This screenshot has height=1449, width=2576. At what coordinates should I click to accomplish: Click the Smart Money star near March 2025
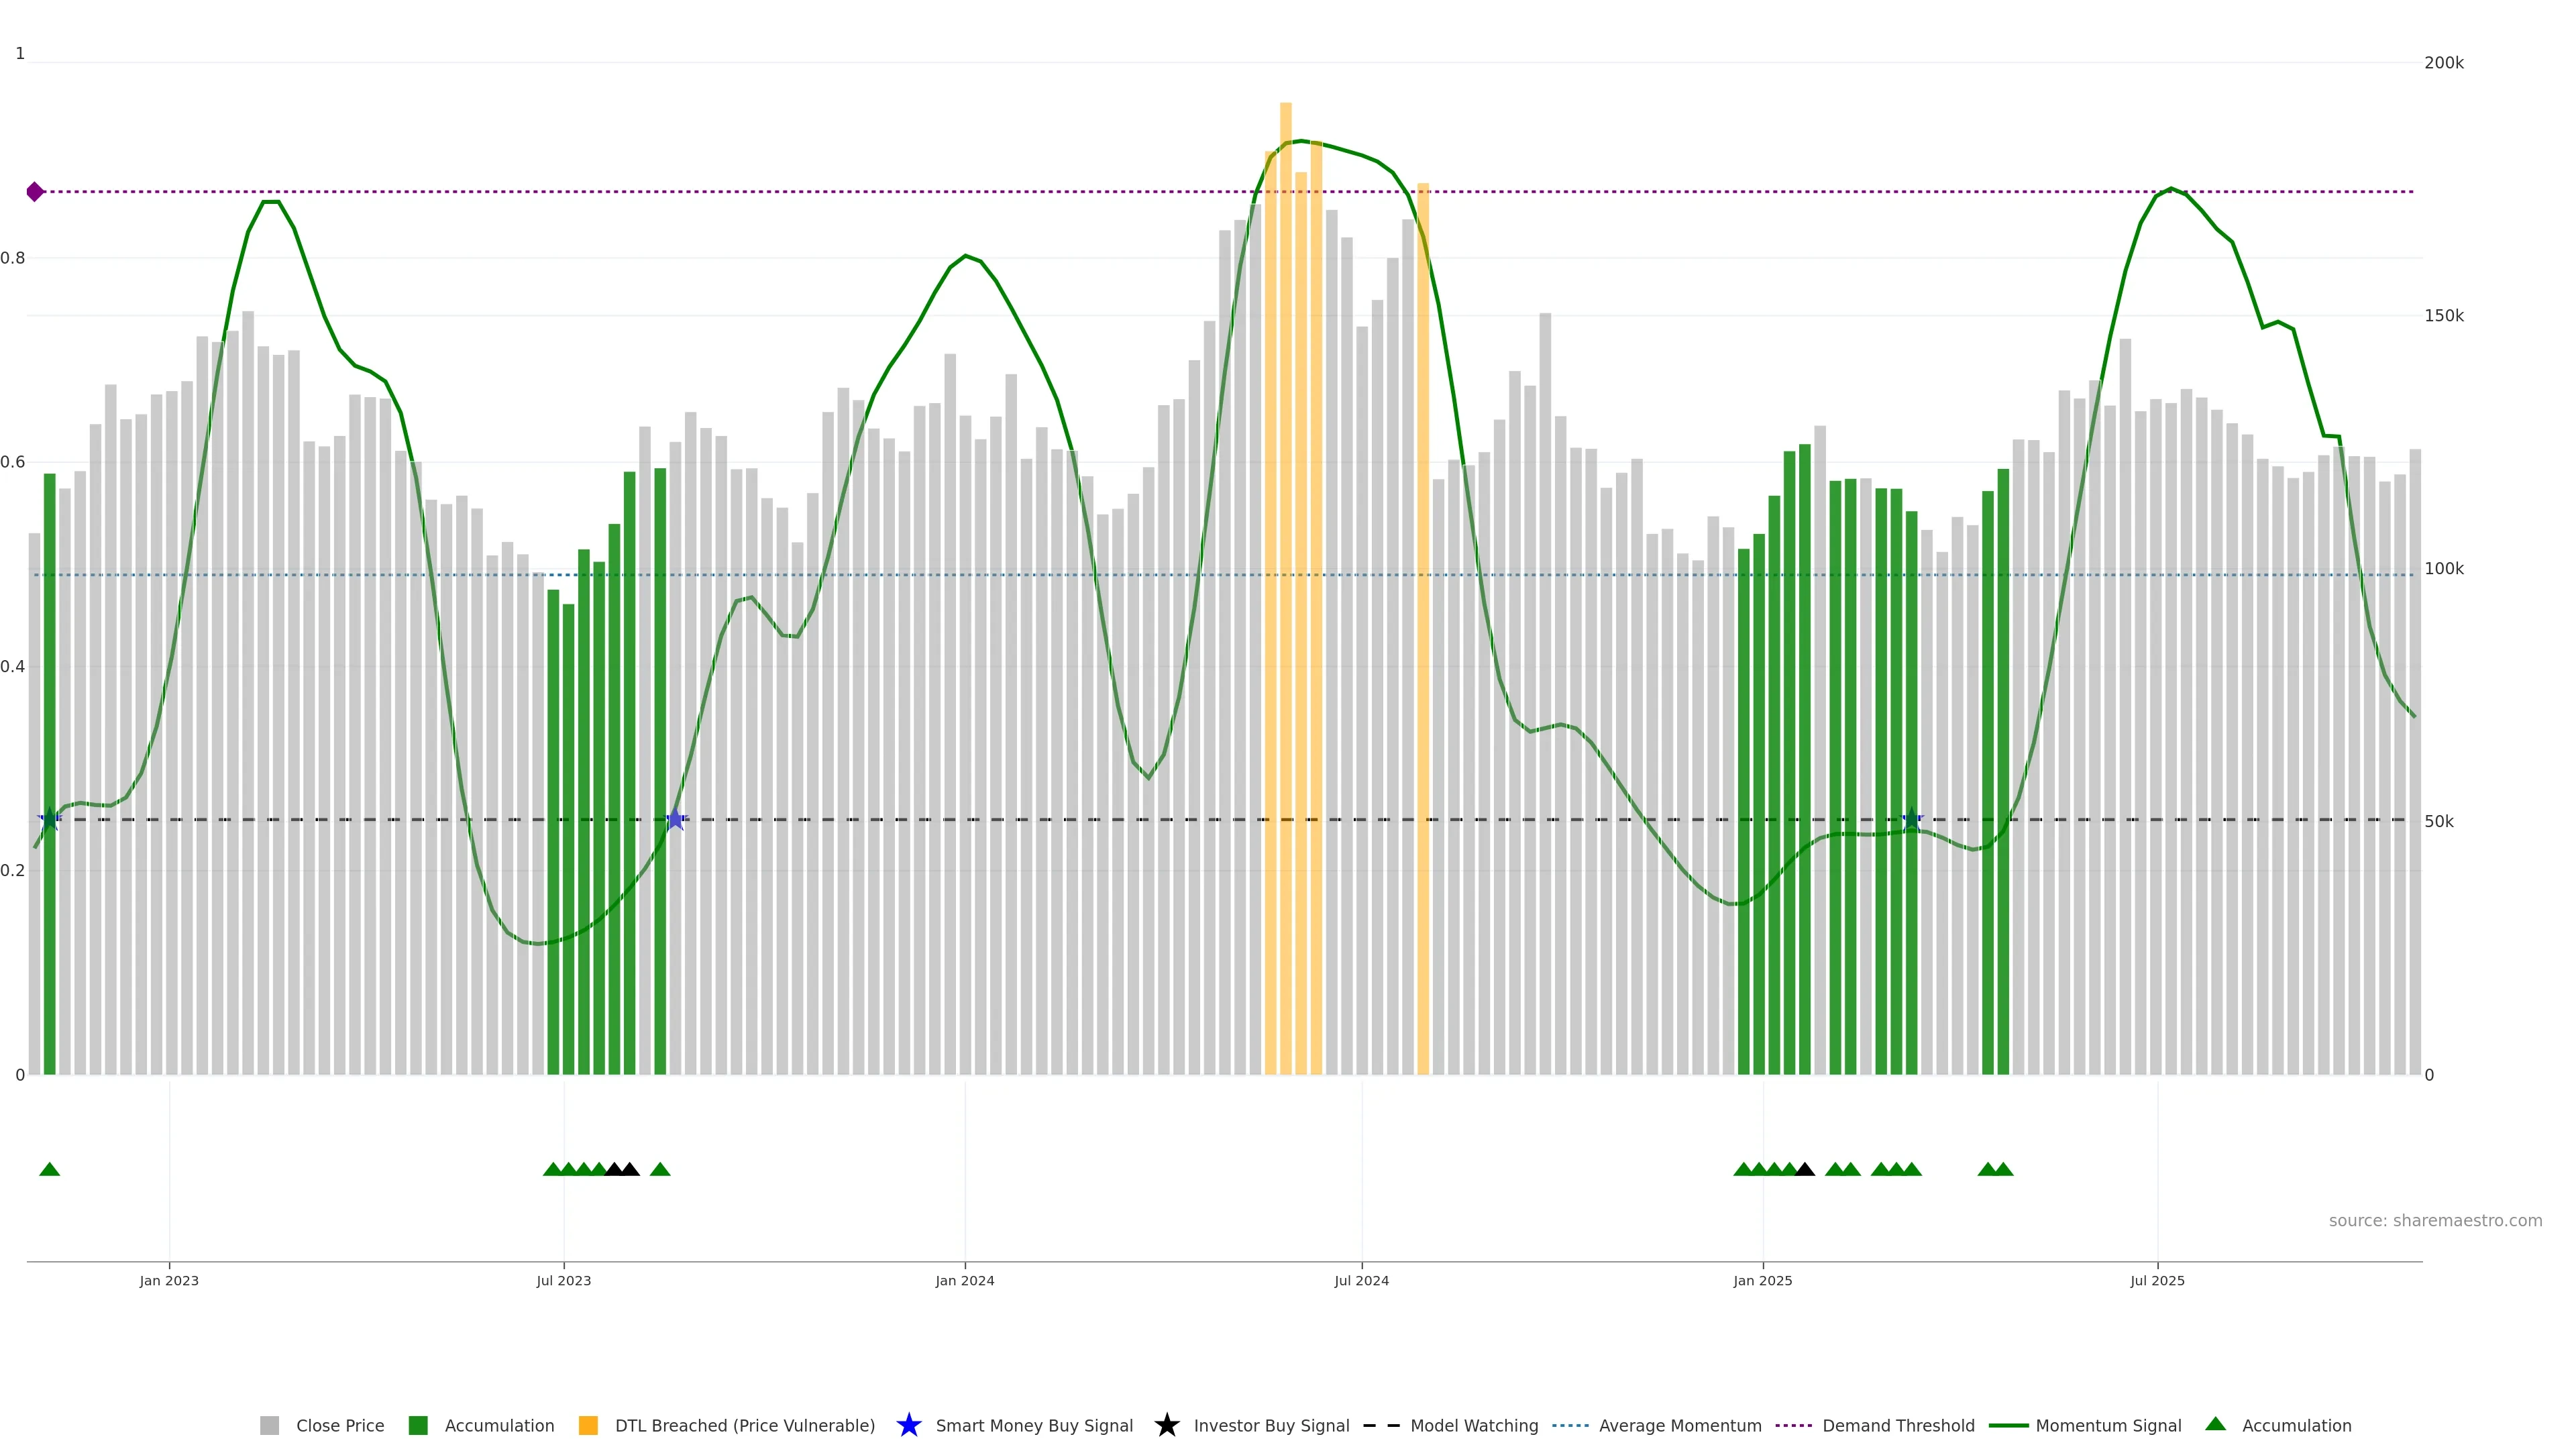click(1911, 820)
